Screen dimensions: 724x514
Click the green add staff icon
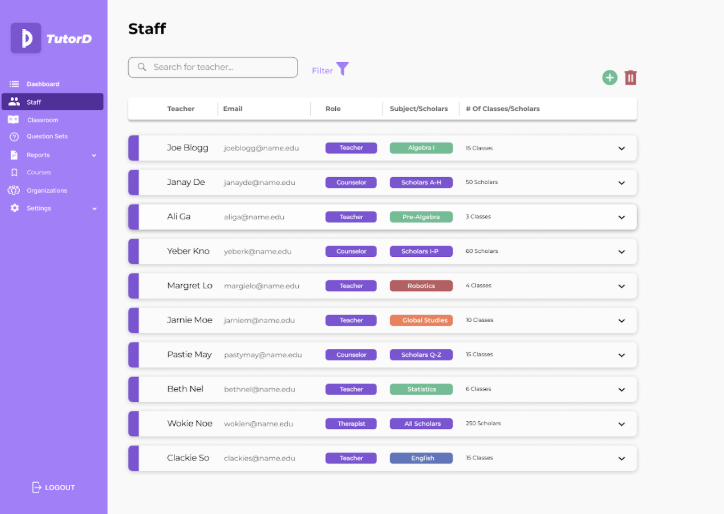point(610,78)
